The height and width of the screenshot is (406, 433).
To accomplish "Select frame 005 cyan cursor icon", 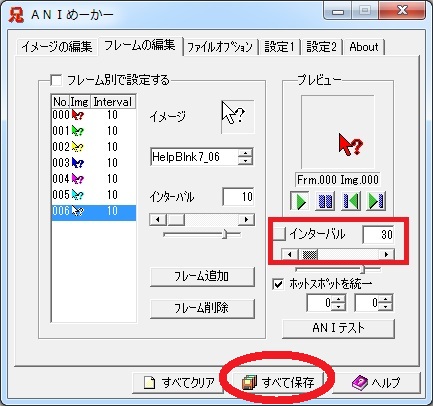I will 78,195.
